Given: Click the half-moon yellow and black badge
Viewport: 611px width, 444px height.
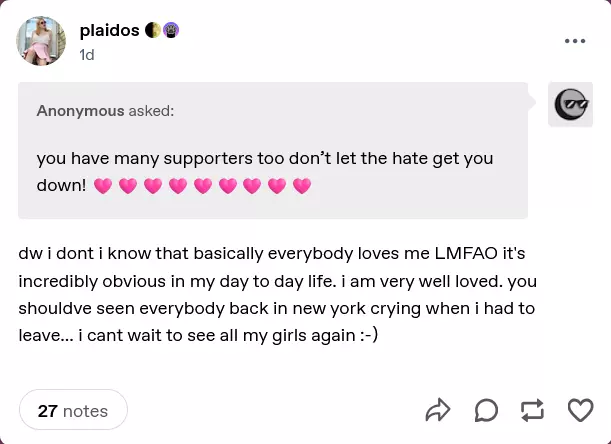Looking at the screenshot, I should 153,30.
